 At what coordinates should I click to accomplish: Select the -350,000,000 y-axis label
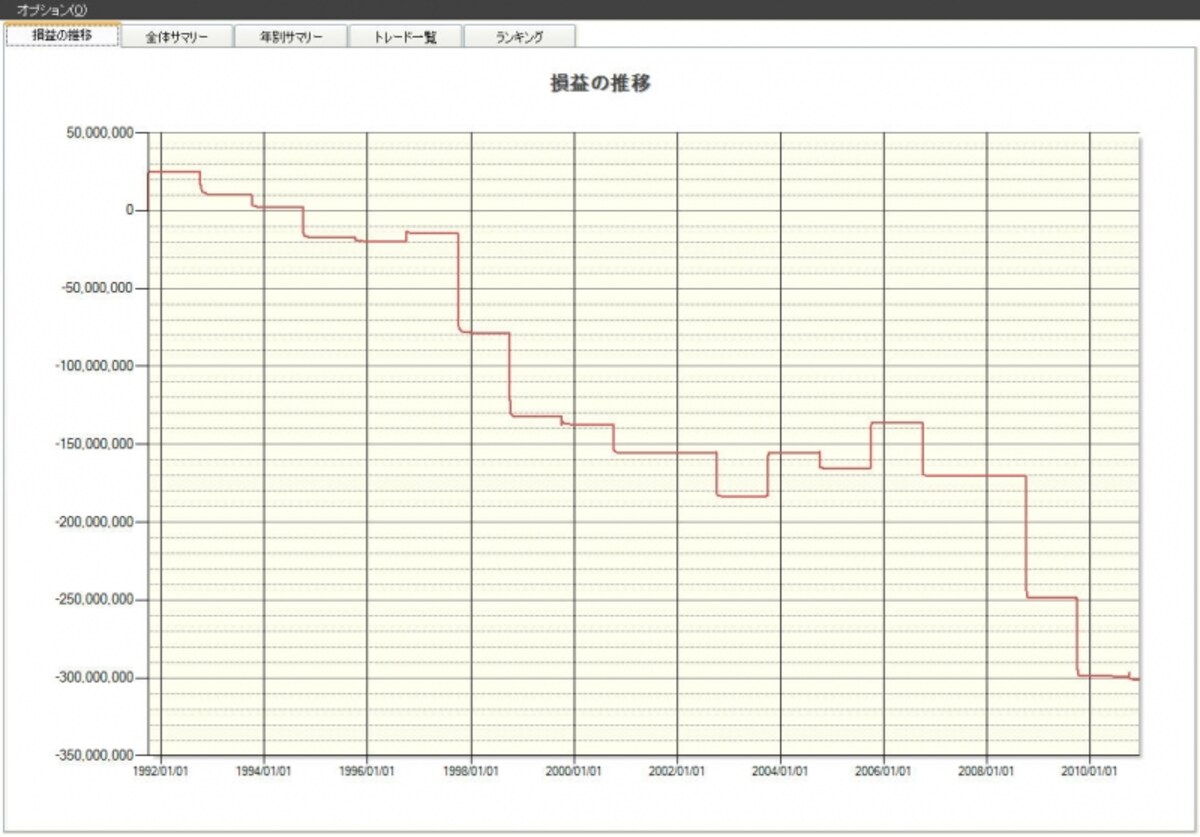pos(92,756)
